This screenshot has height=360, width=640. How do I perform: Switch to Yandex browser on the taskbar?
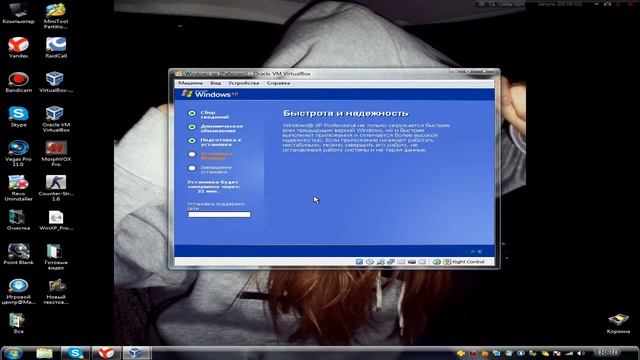coord(106,353)
